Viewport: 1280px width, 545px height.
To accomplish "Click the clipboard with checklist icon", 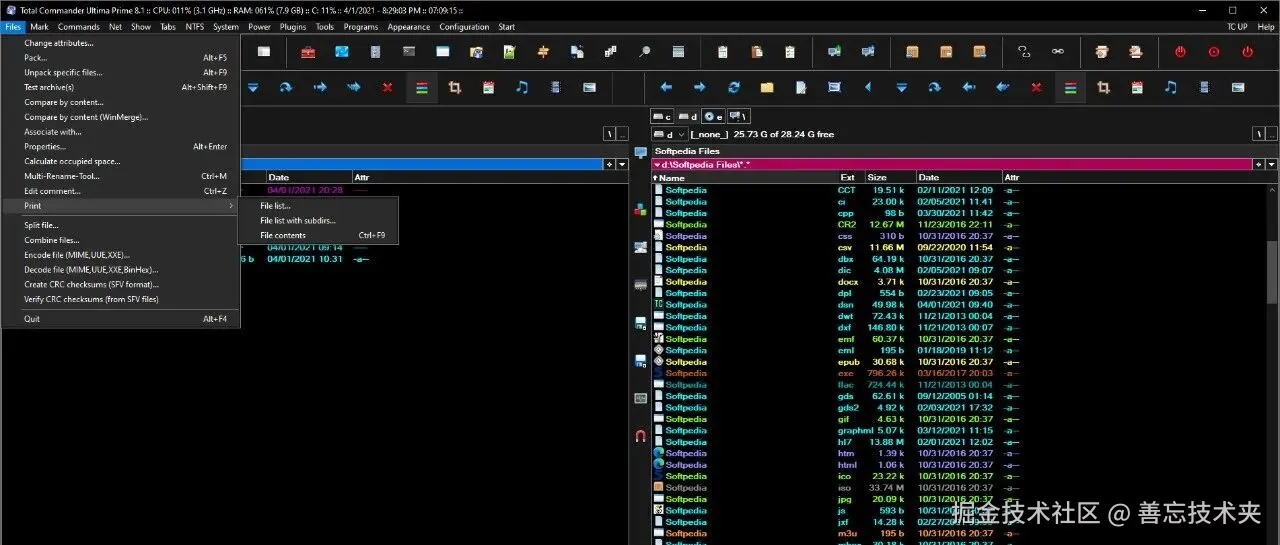I will [790, 51].
